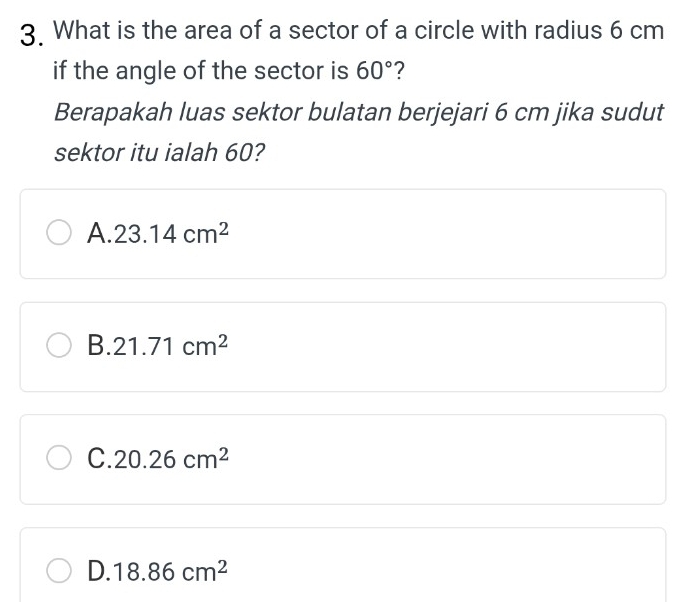The image size is (681, 602).
Task: Click the Malay line sektor itu ialah 60?
Action: click(x=159, y=153)
